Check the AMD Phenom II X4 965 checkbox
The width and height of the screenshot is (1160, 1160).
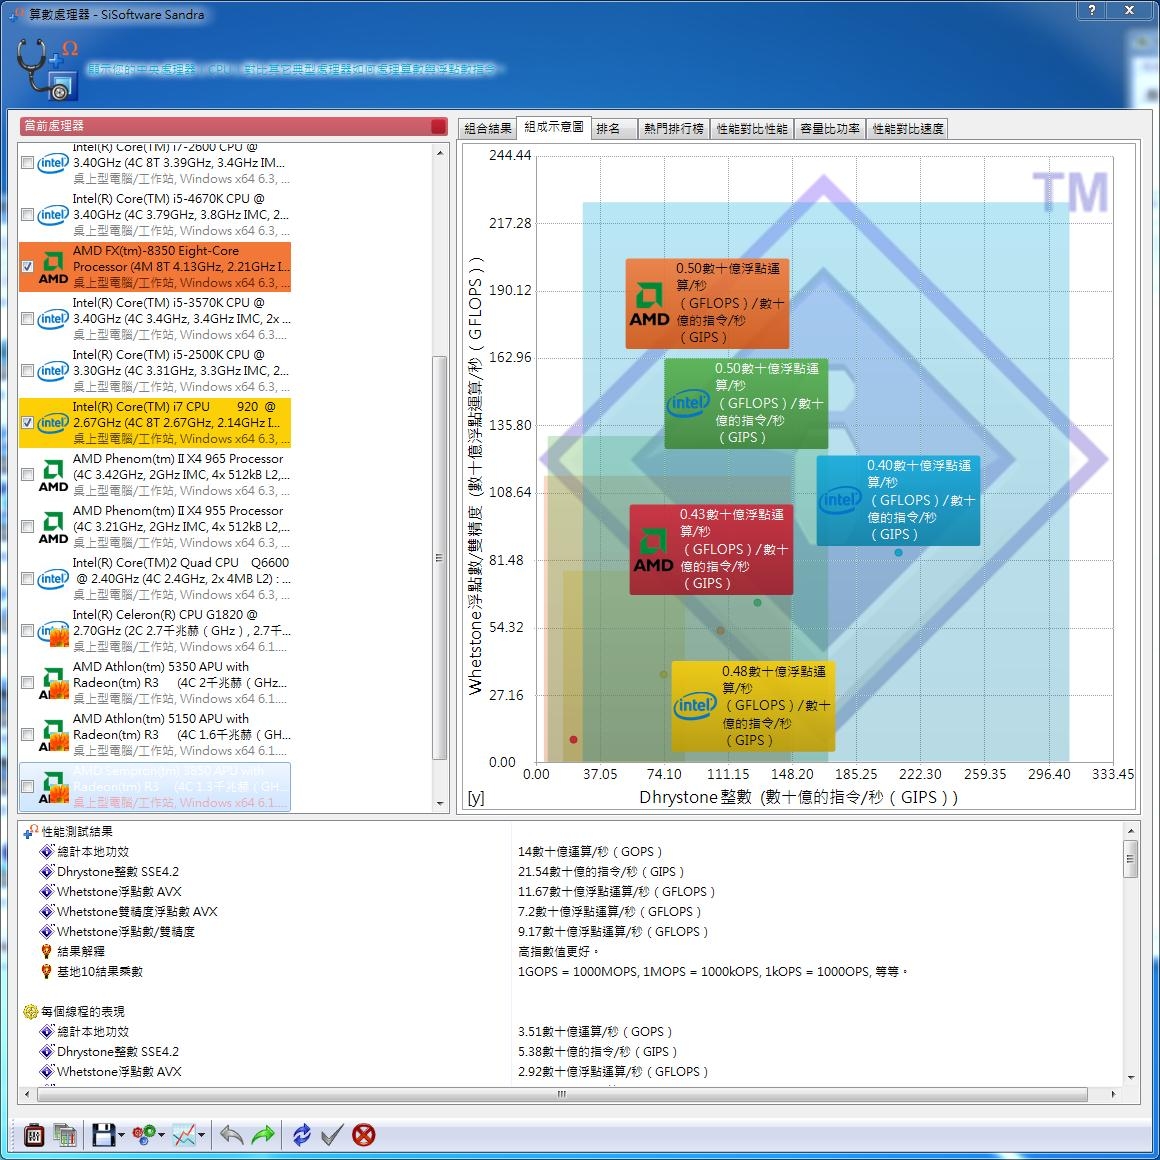pyautogui.click(x=27, y=474)
